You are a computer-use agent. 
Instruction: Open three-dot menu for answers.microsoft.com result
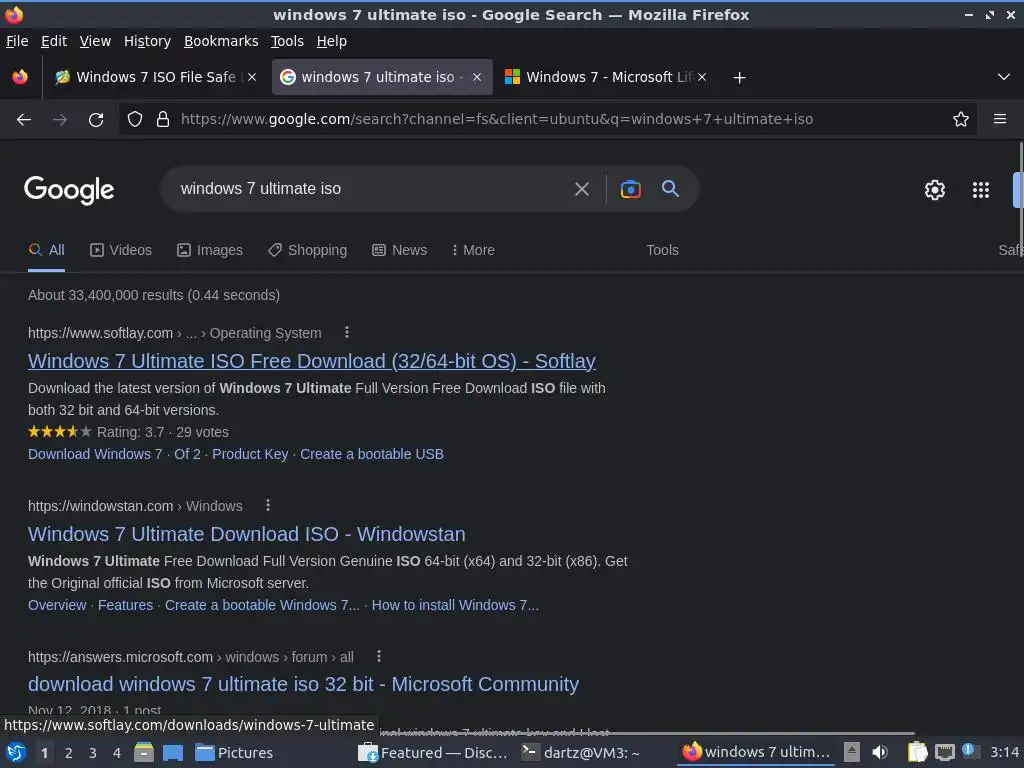point(379,656)
